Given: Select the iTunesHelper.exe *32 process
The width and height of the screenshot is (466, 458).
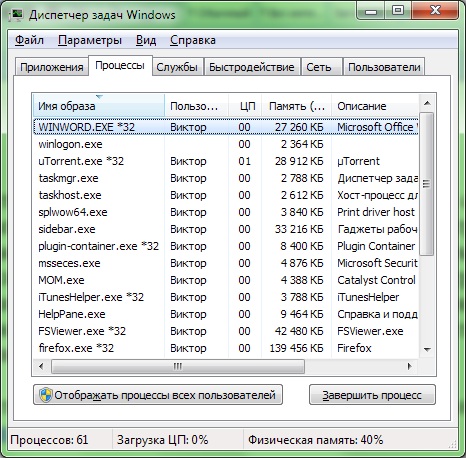Looking at the screenshot, I should (226, 297).
